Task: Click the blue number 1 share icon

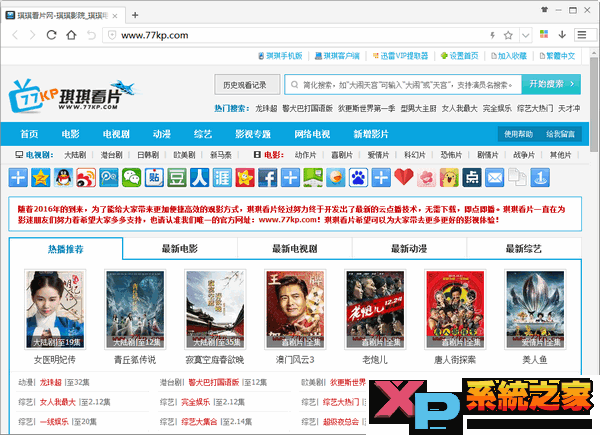Action: (x=540, y=178)
